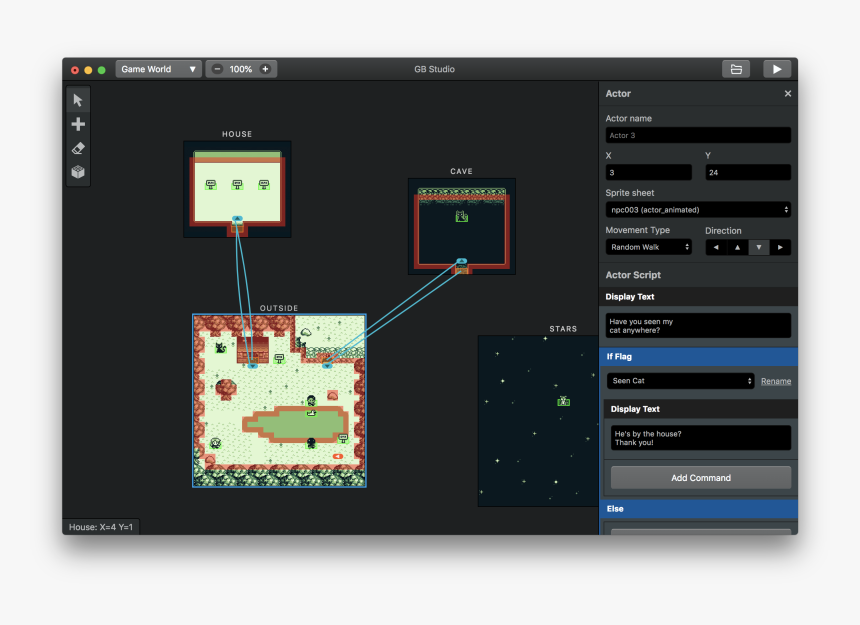Viewport: 860px width, 625px height.
Task: Set direction to right arrow
Action: [x=780, y=247]
